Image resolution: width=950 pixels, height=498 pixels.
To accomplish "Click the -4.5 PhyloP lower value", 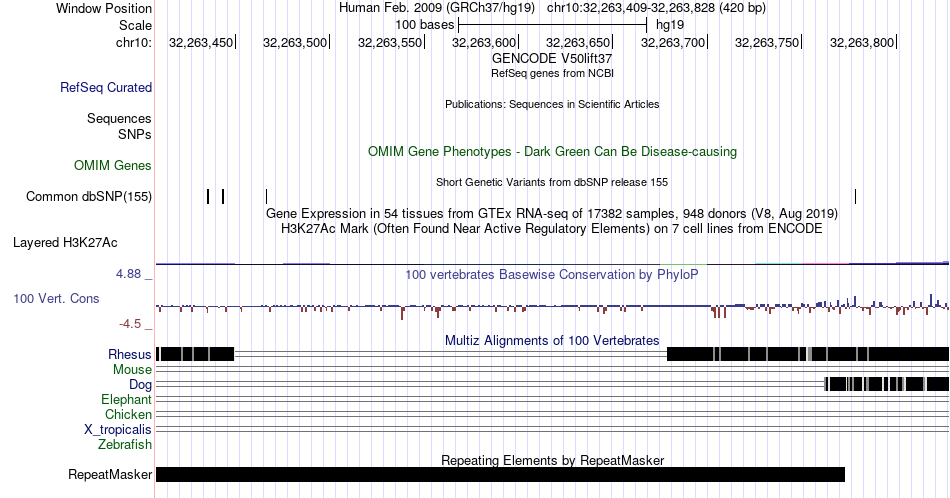I will [130, 324].
